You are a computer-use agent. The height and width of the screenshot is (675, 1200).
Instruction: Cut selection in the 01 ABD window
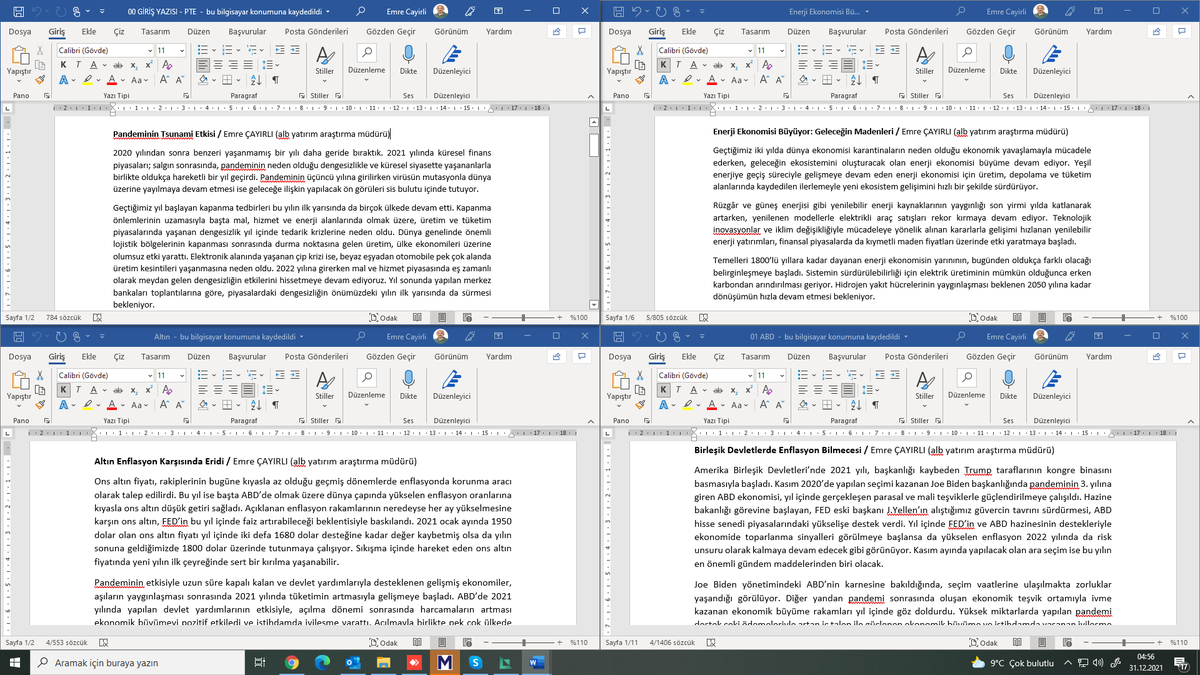pyautogui.click(x=640, y=375)
